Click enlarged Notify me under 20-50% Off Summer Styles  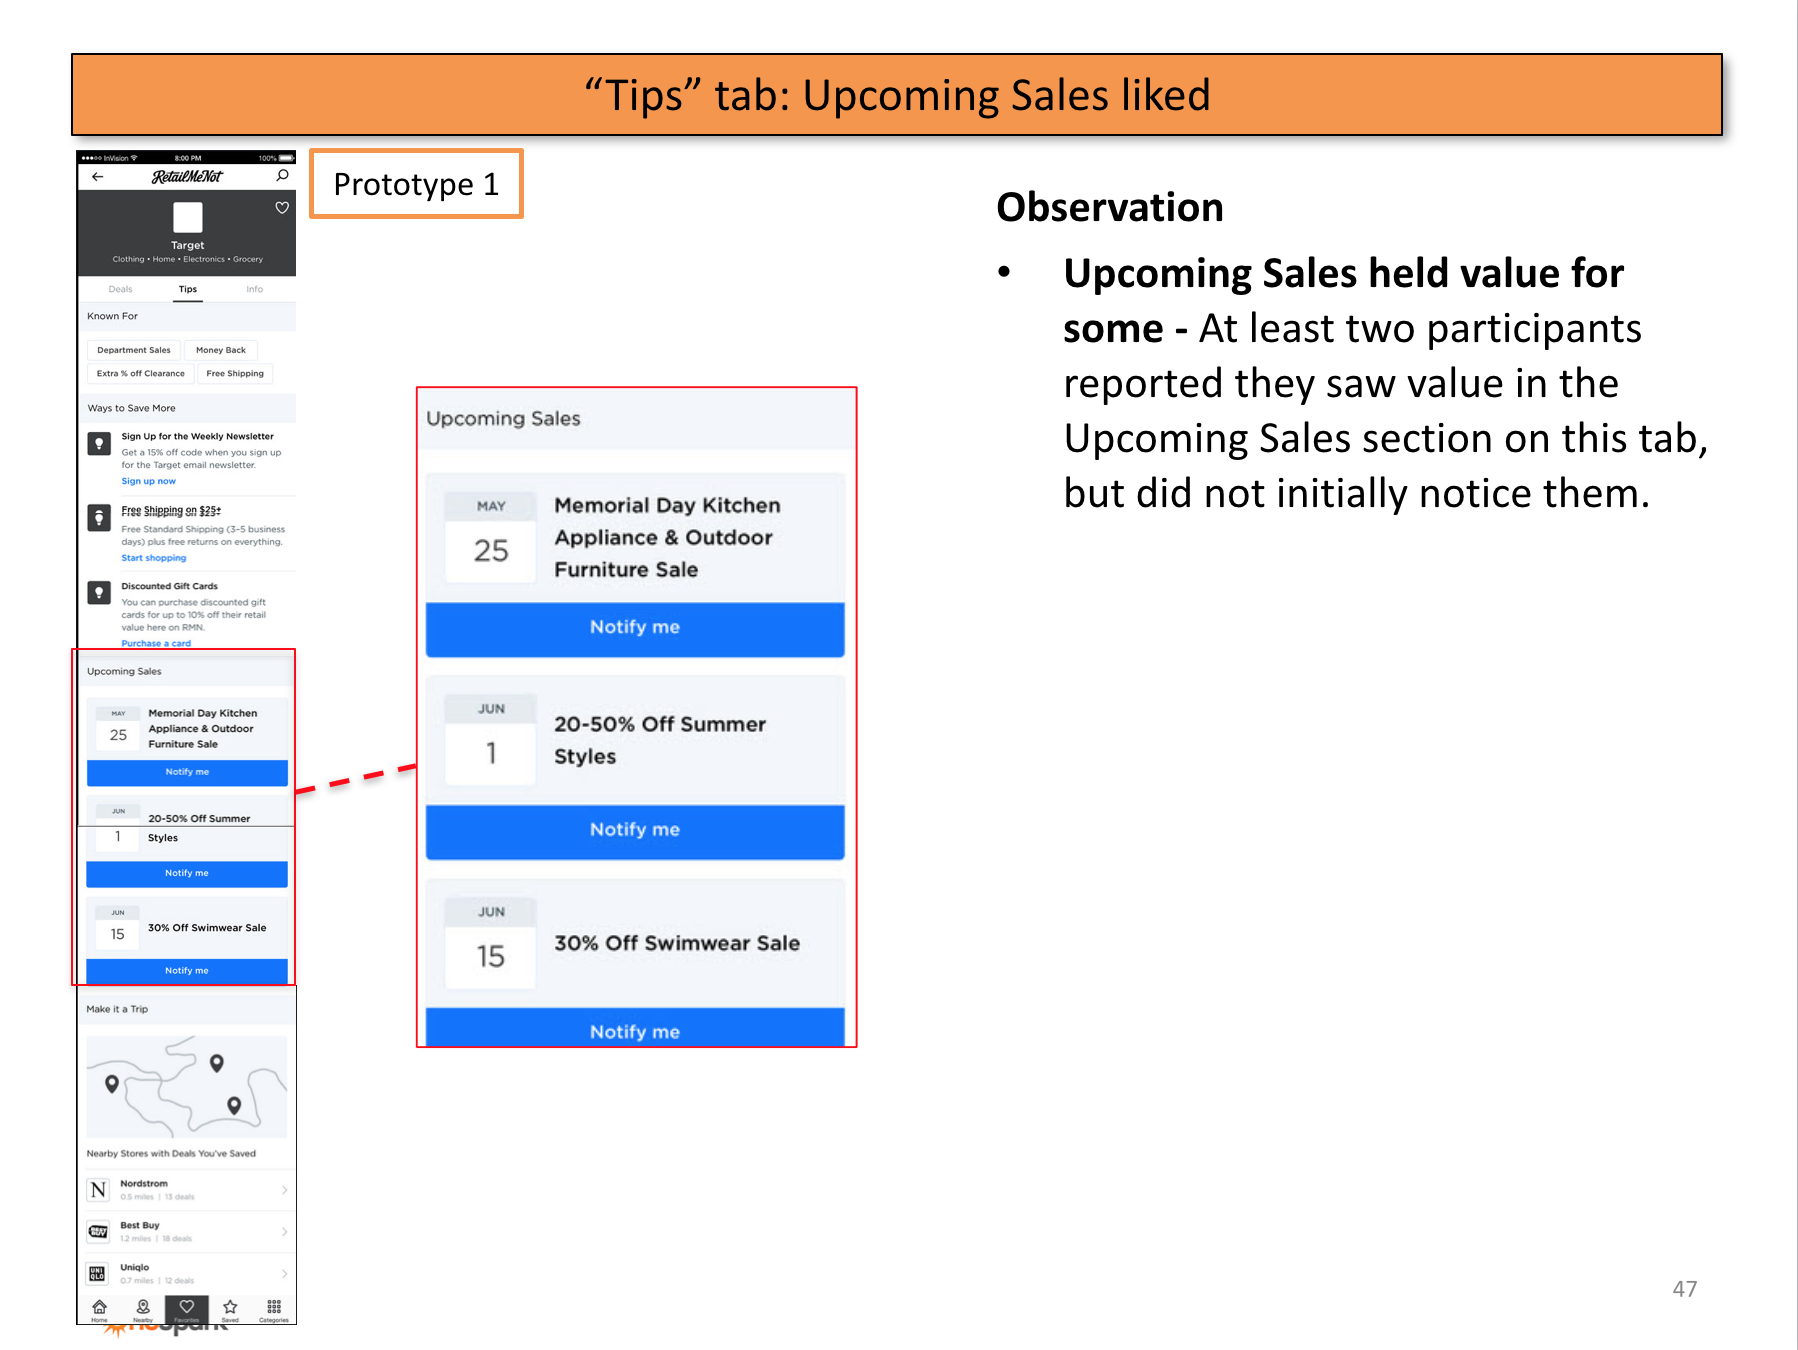[x=635, y=830]
